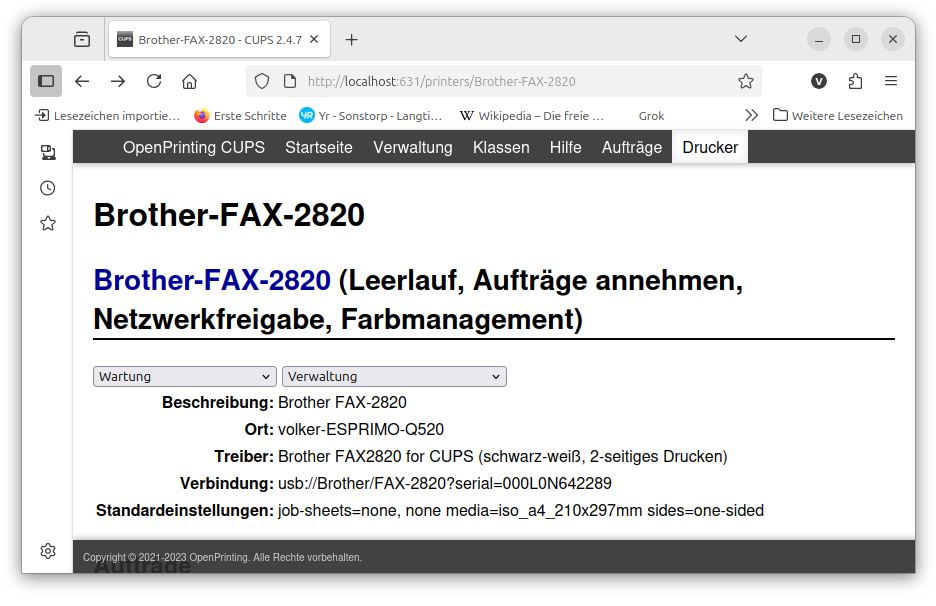Open a new browser tab
This screenshot has height=606, width=936.
coord(352,39)
